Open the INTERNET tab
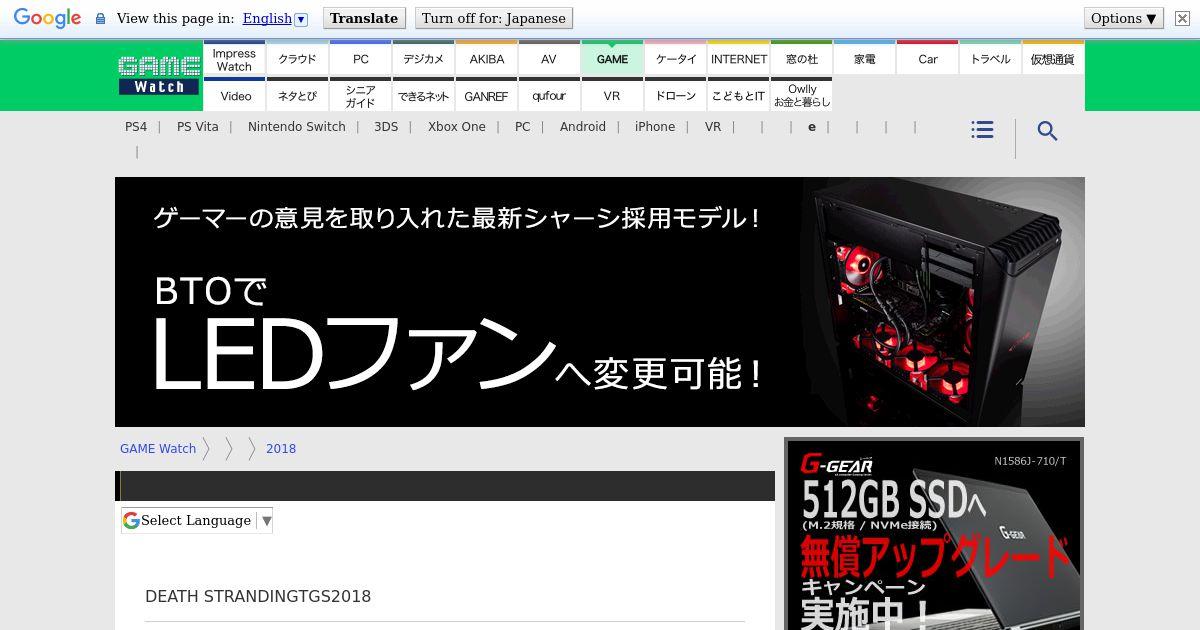This screenshot has height=630, width=1200. point(738,59)
